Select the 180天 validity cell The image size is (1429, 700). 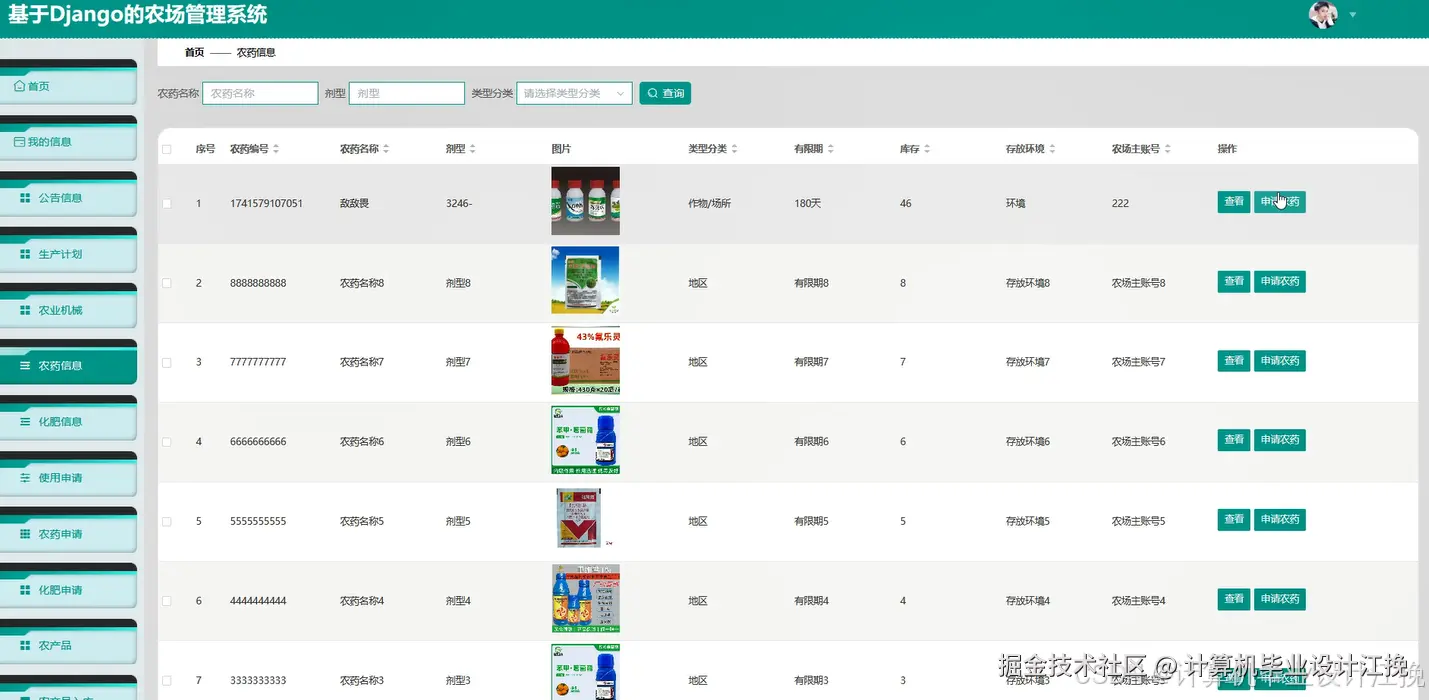808,204
